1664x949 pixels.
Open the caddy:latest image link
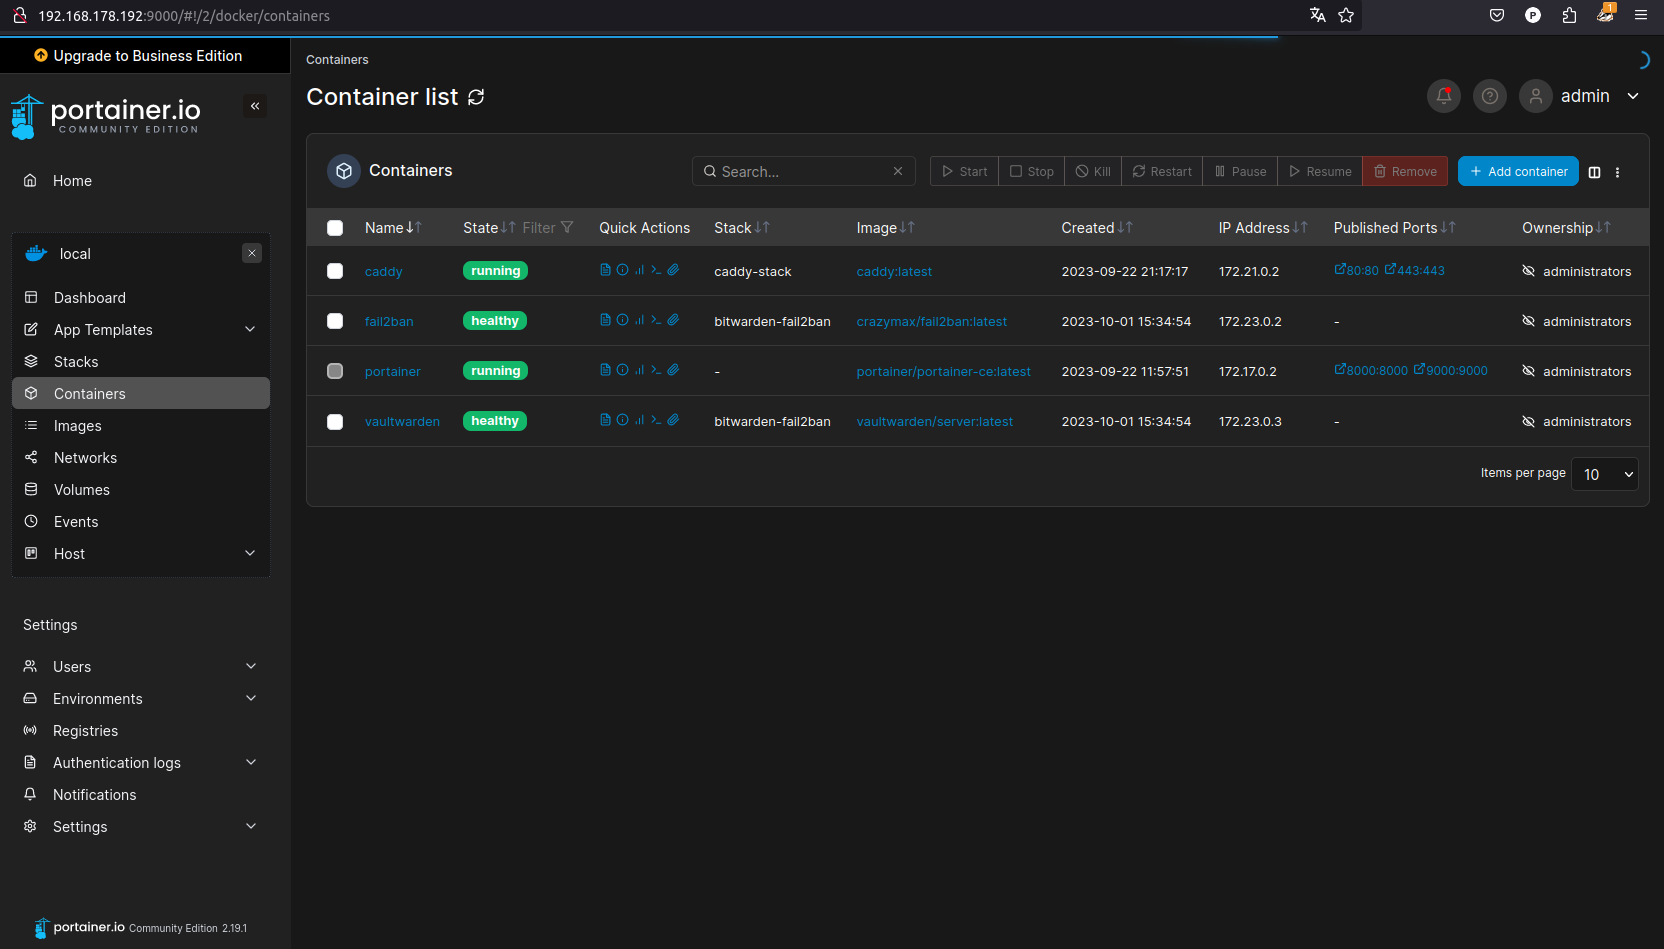pyautogui.click(x=894, y=272)
